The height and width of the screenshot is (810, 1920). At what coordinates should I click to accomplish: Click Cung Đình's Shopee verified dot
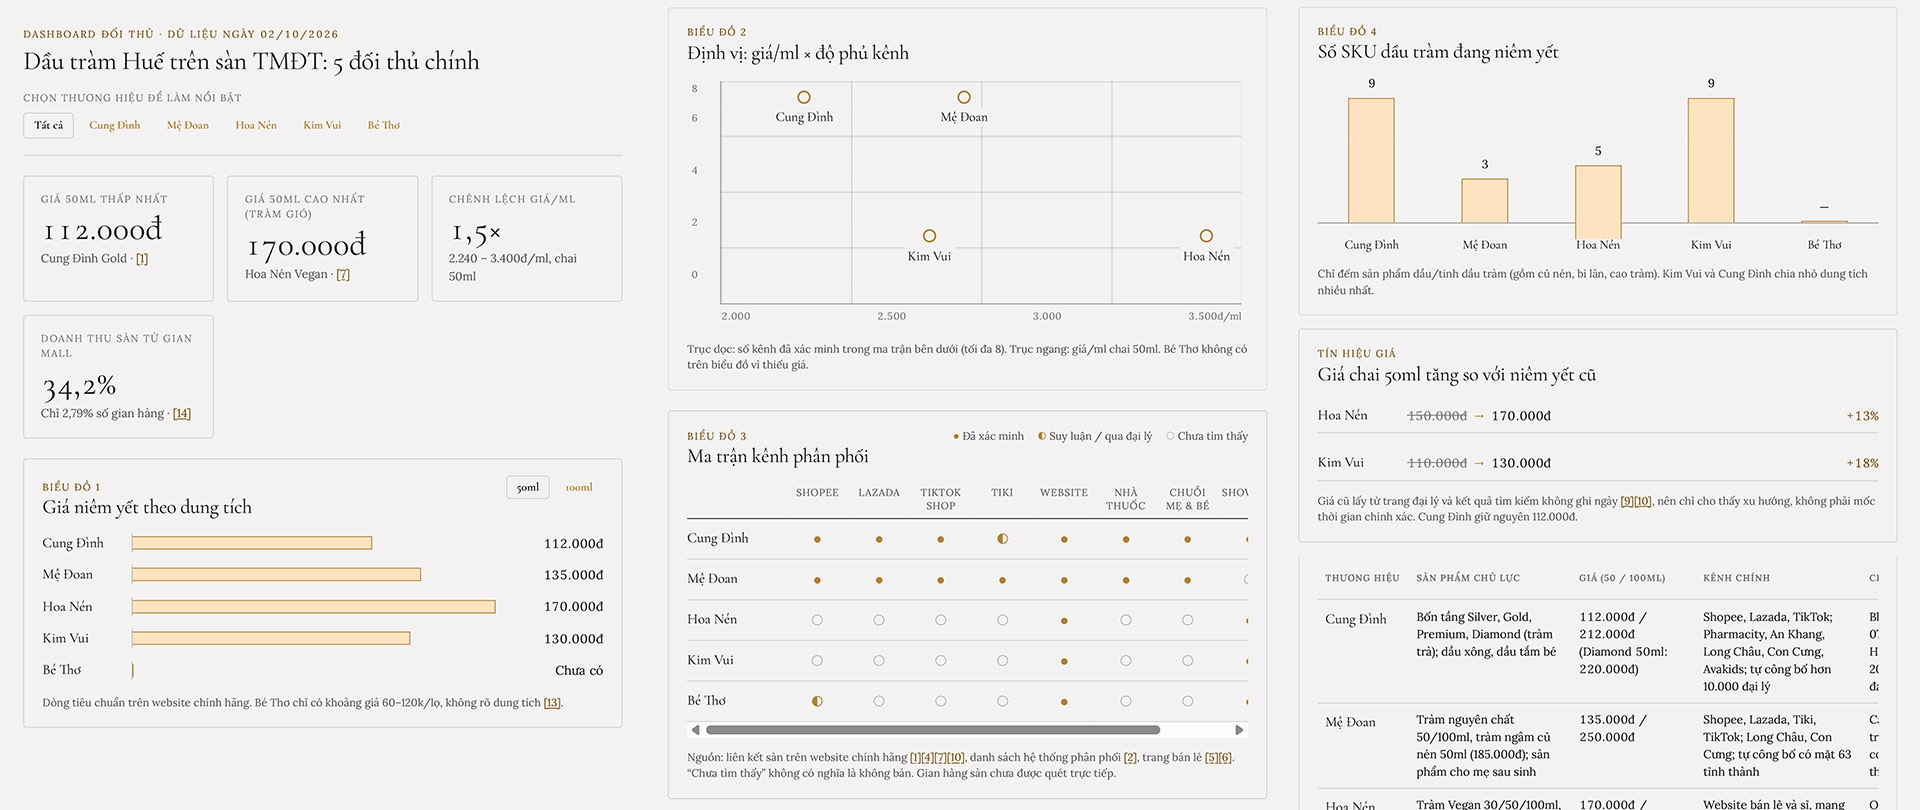coord(817,540)
